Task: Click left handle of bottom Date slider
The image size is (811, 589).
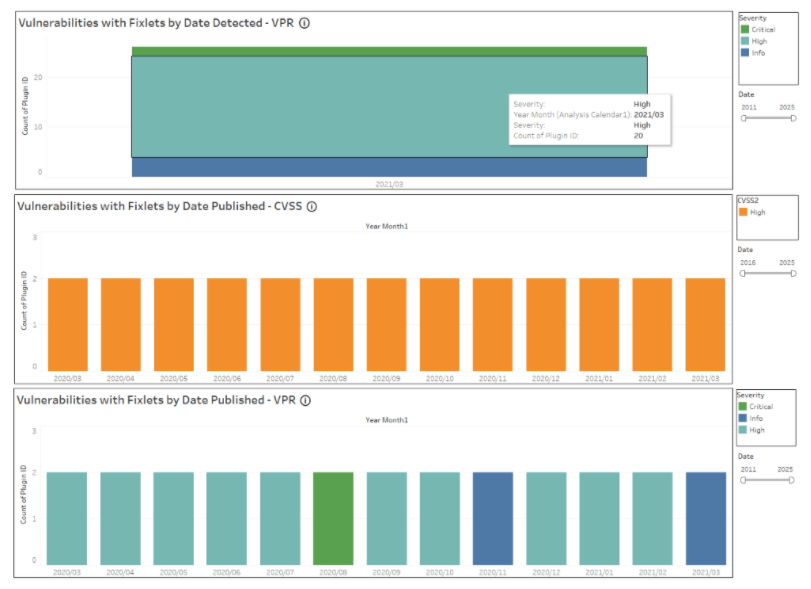Action: point(743,480)
